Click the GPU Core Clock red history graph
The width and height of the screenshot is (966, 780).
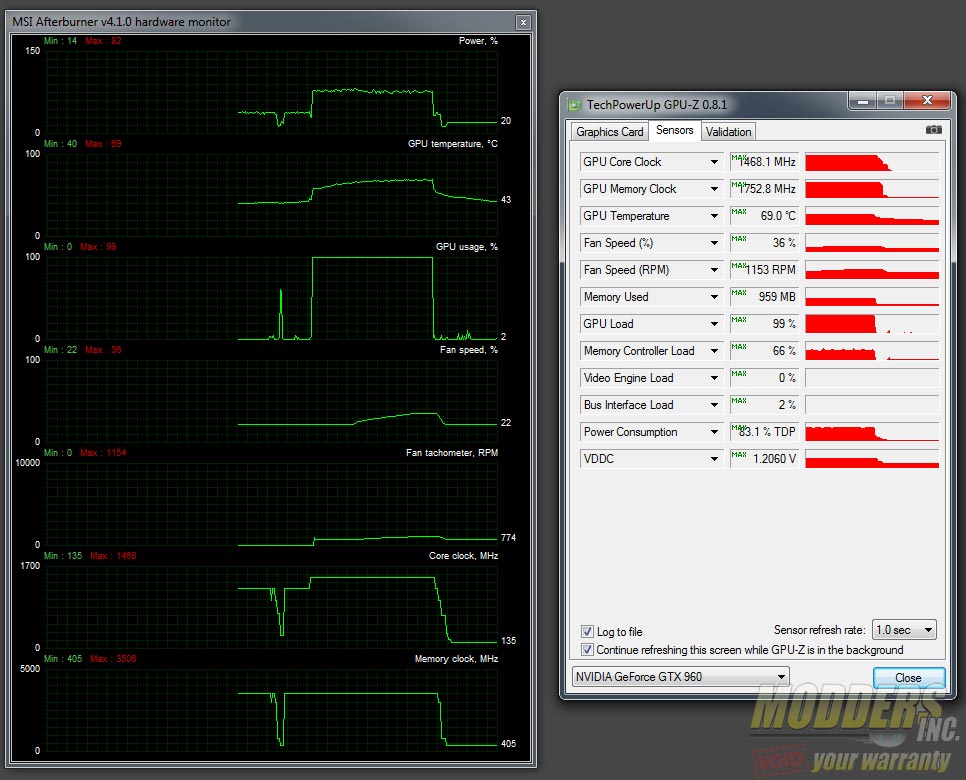(x=872, y=162)
